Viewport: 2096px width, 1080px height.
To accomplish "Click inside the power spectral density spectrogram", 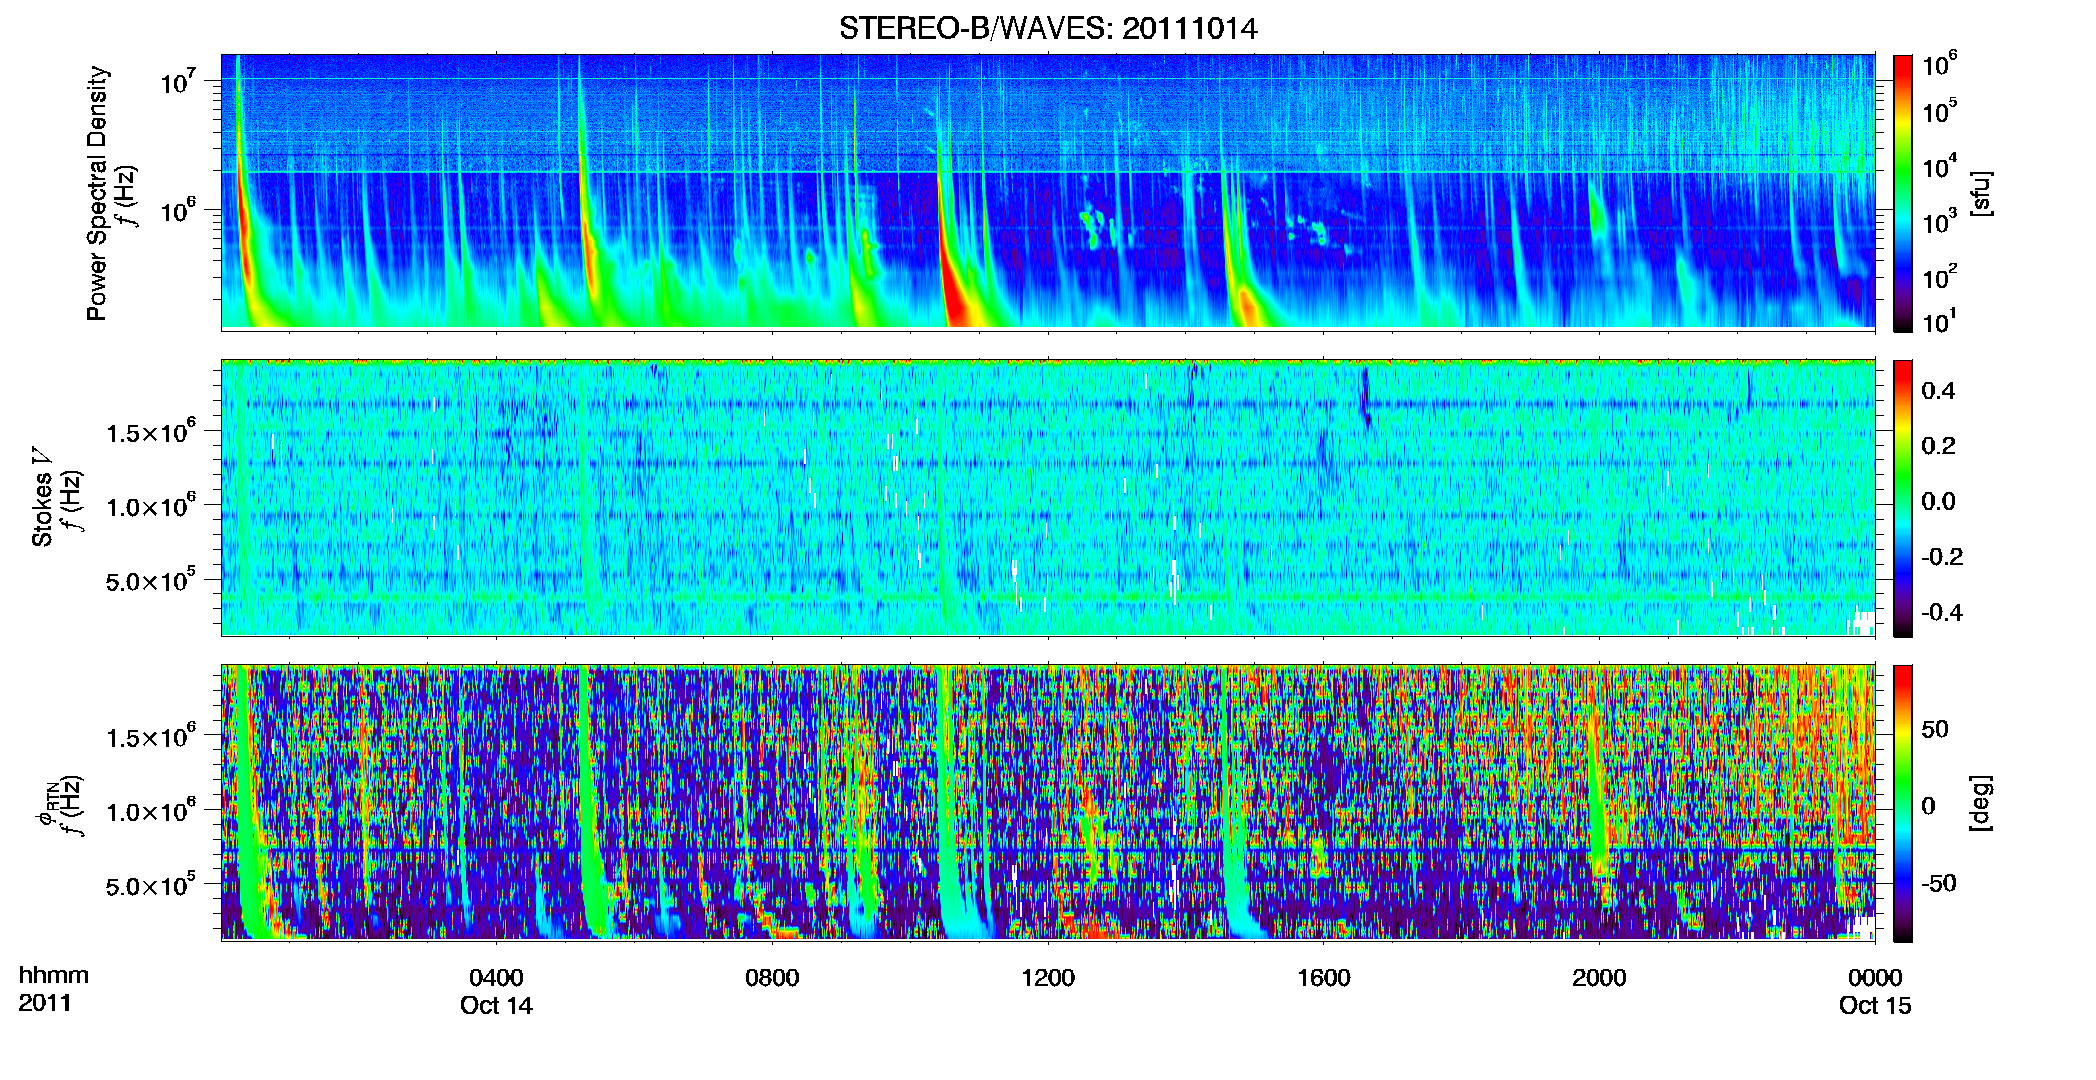I will (1048, 191).
